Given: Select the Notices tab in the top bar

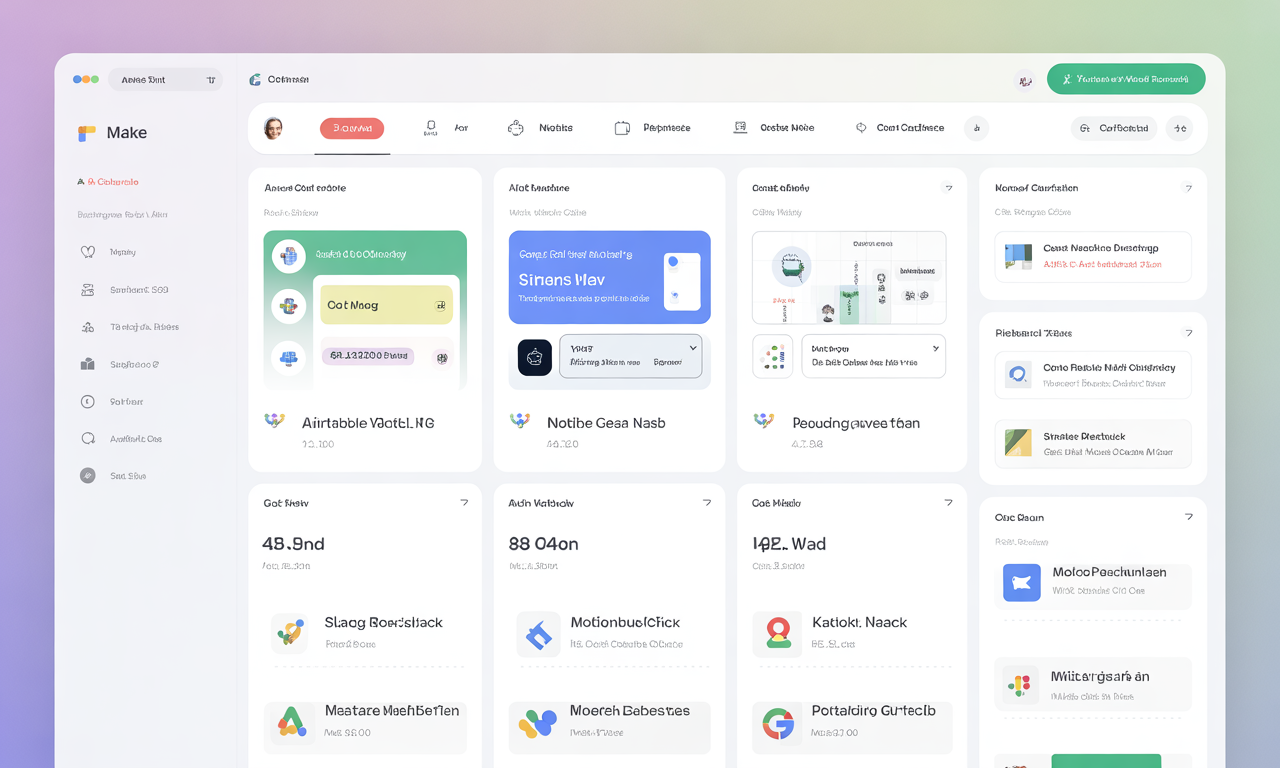Looking at the screenshot, I should point(540,128).
